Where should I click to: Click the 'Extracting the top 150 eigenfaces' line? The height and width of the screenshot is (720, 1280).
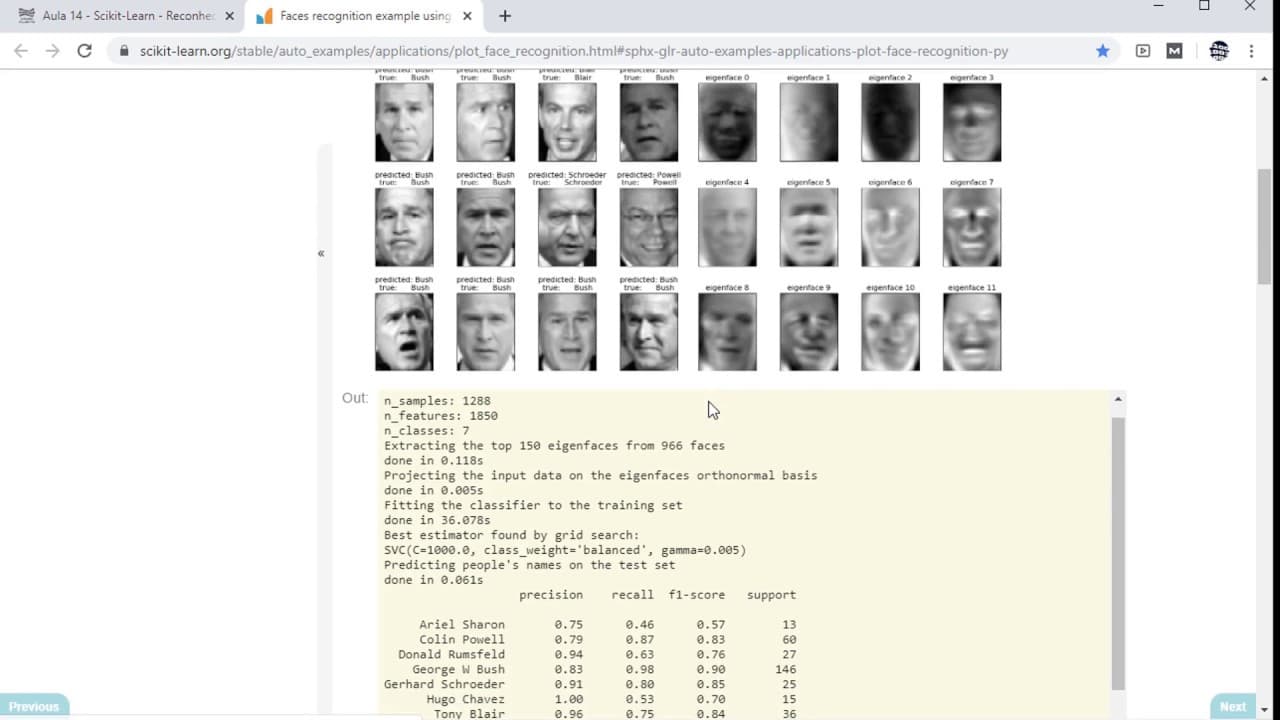click(554, 446)
